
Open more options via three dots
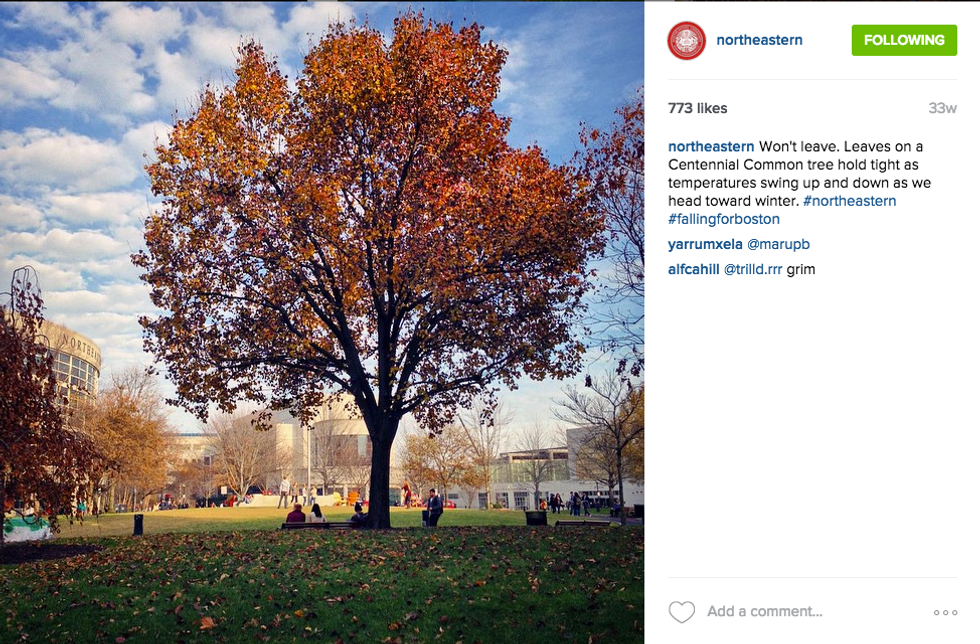point(945,612)
